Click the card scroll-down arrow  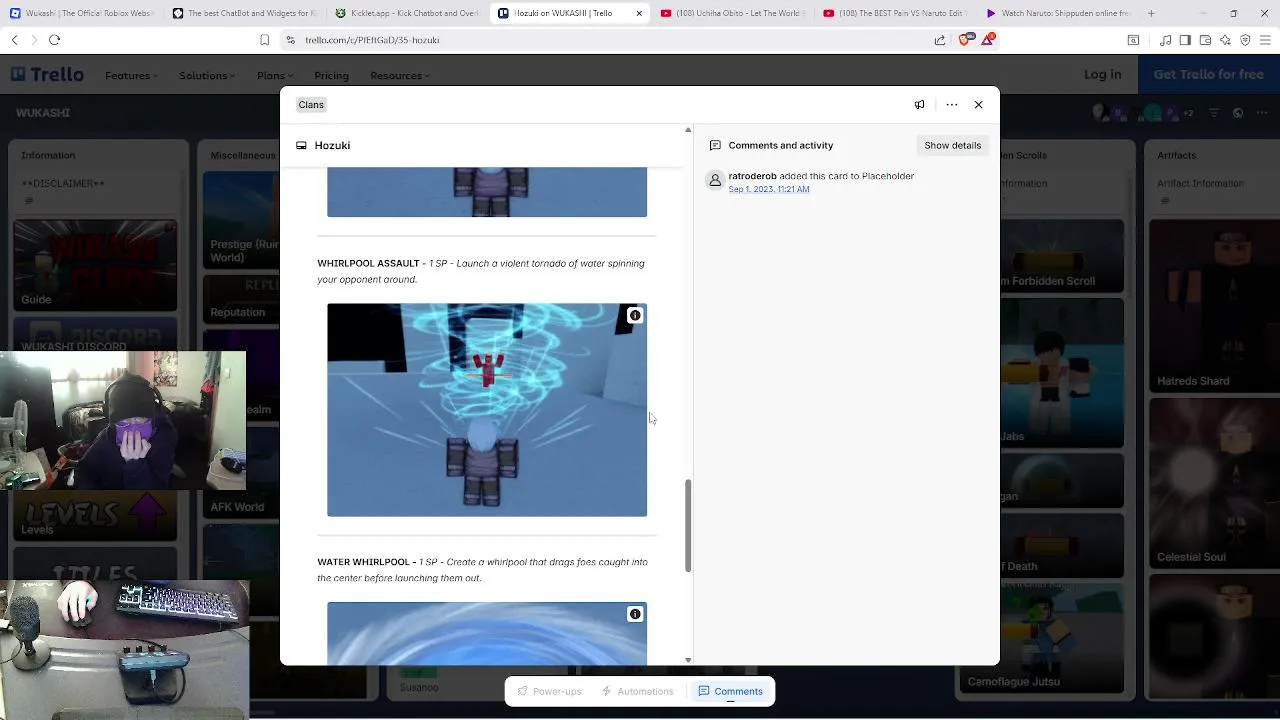688,660
